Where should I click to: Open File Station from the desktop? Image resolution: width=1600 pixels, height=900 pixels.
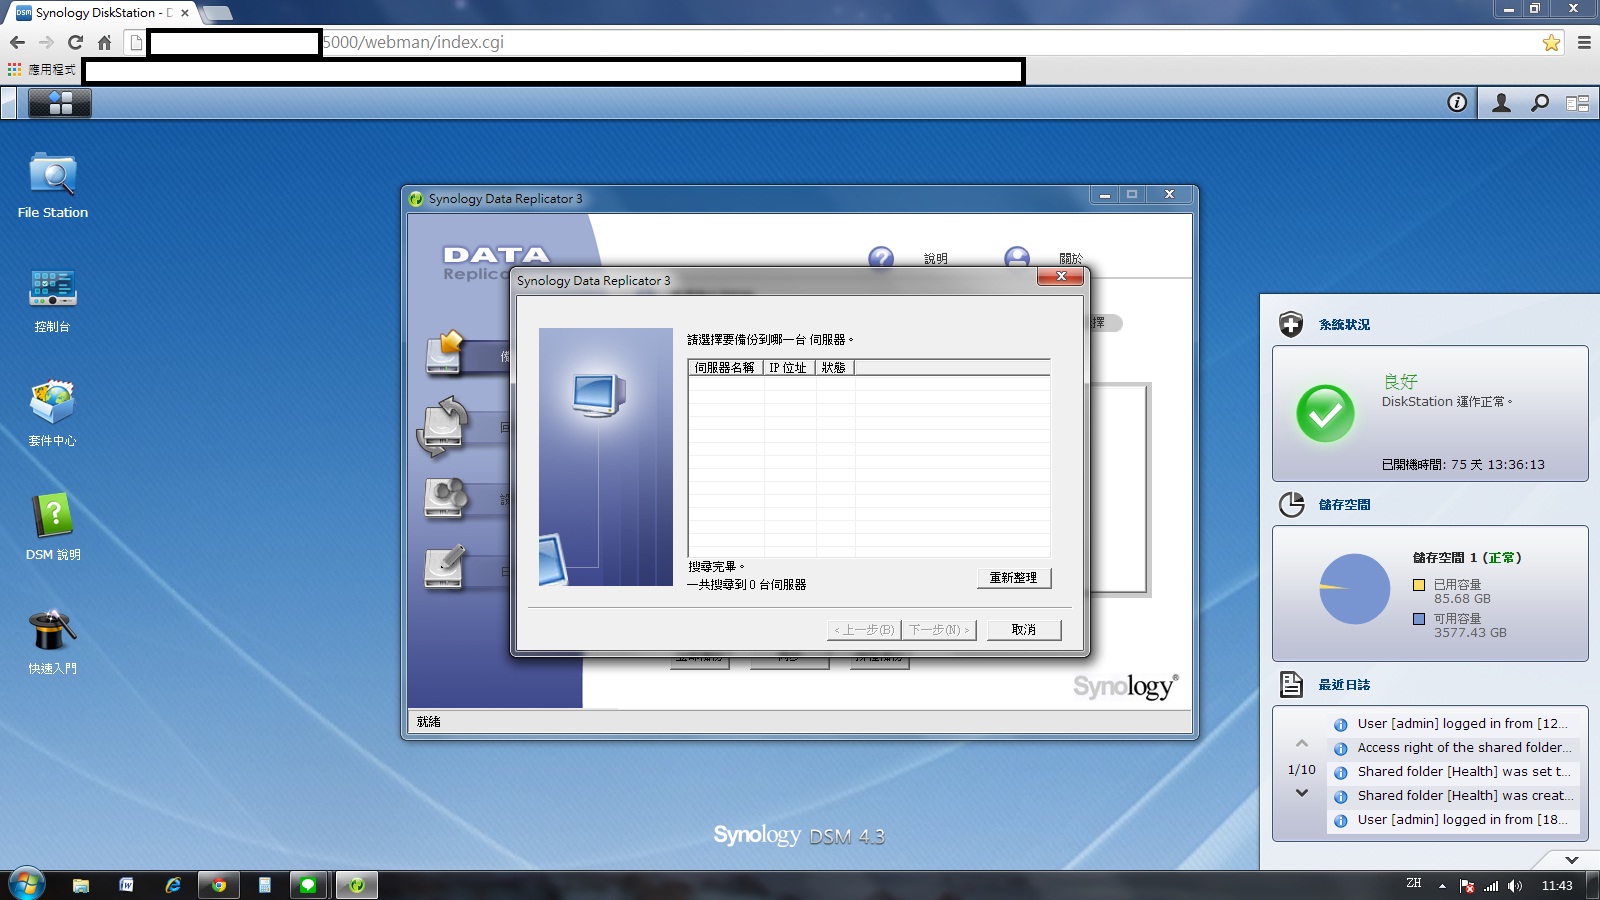[53, 186]
